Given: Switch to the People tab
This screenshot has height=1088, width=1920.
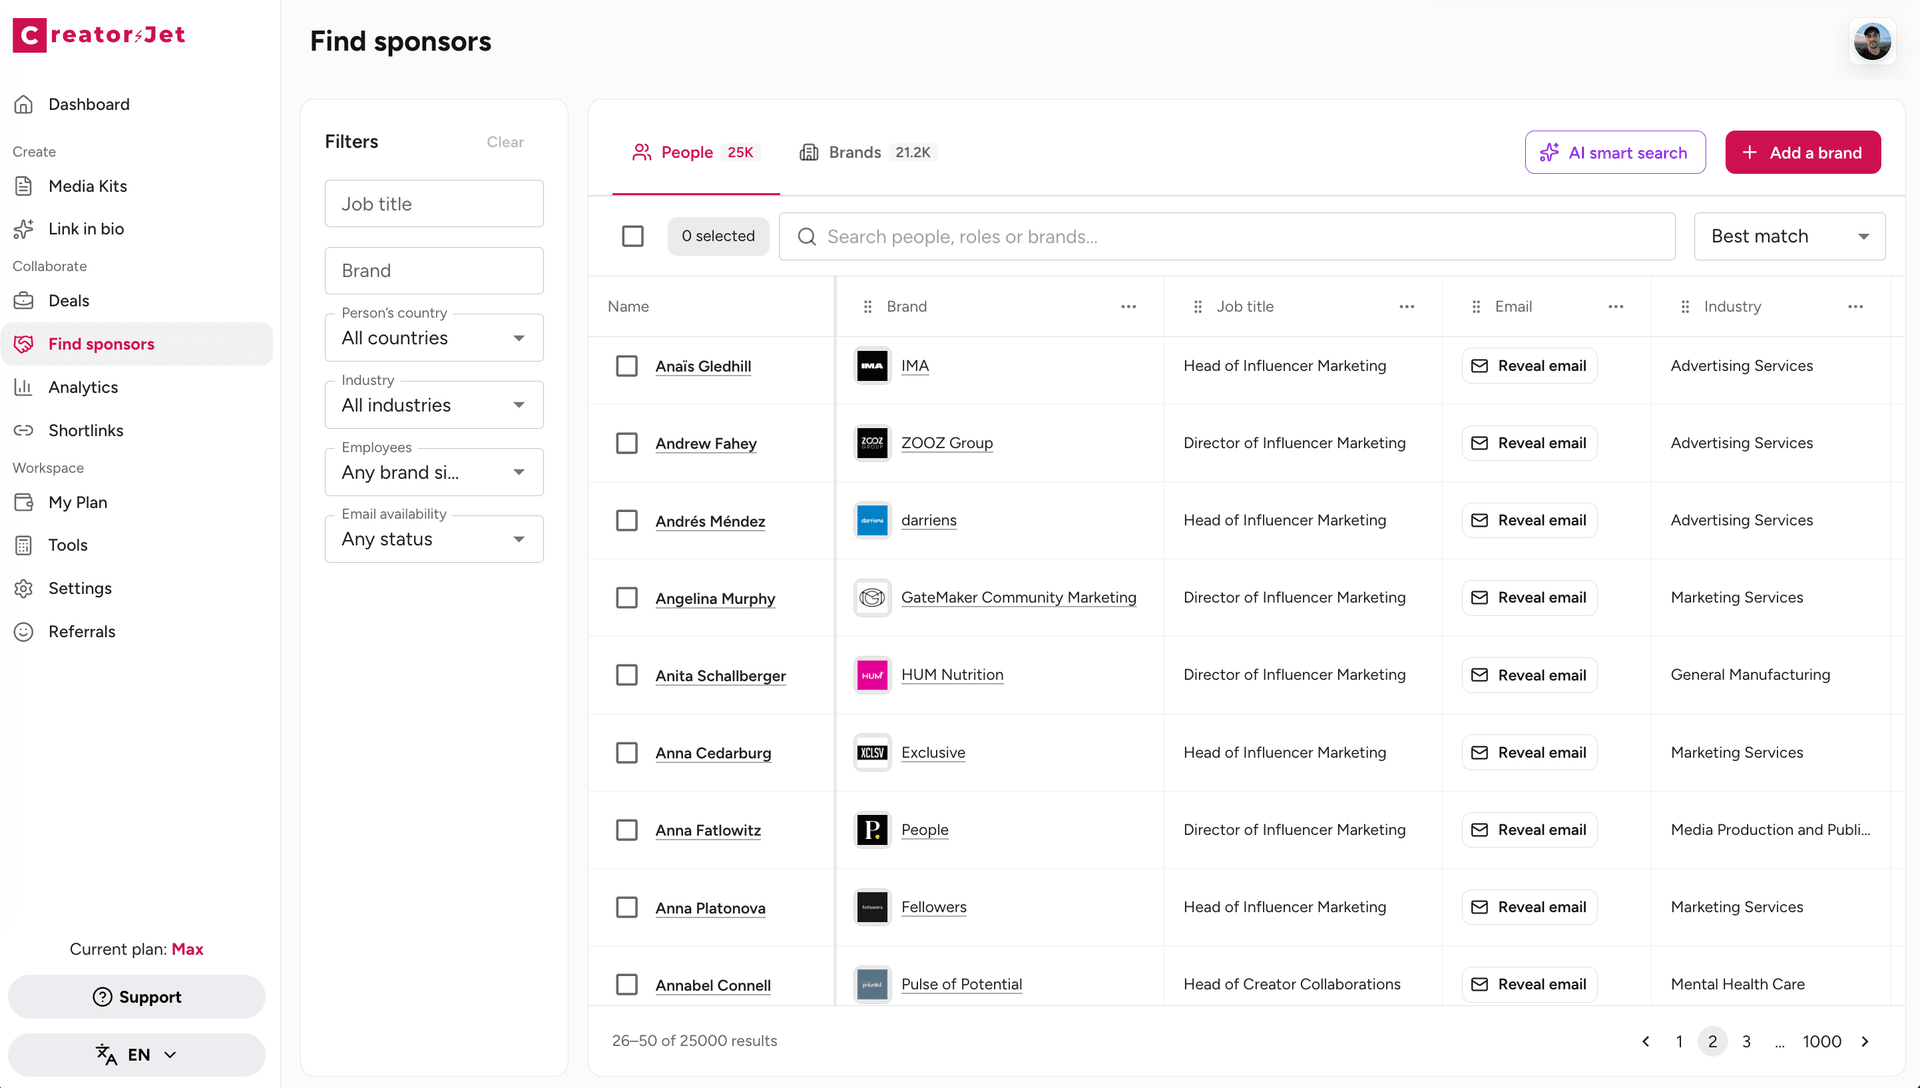Looking at the screenshot, I should pos(696,152).
